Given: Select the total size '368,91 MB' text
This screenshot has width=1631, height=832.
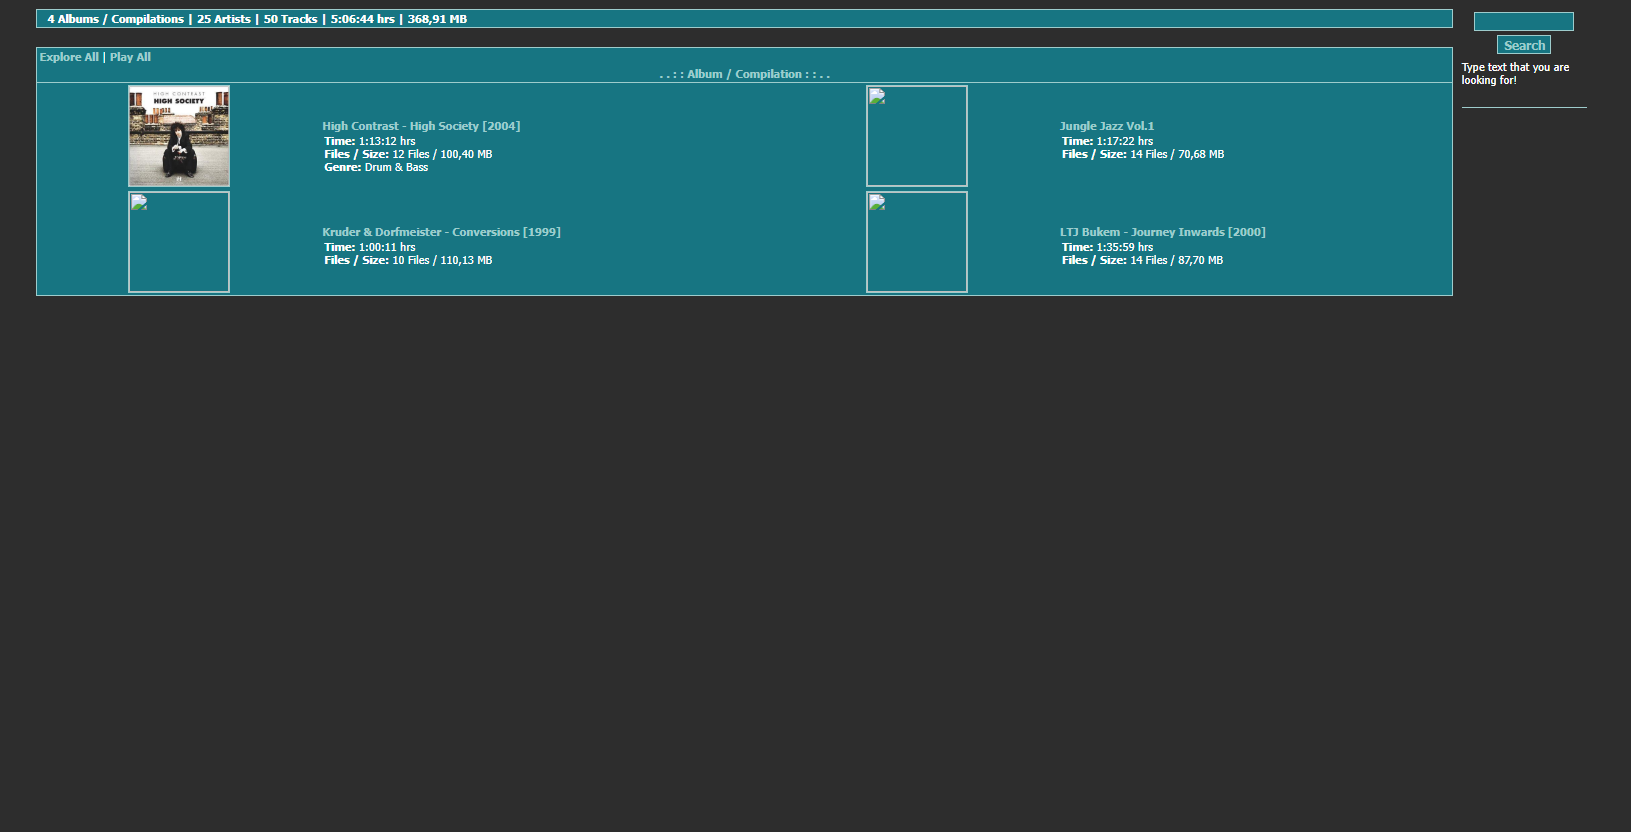Looking at the screenshot, I should point(437,19).
